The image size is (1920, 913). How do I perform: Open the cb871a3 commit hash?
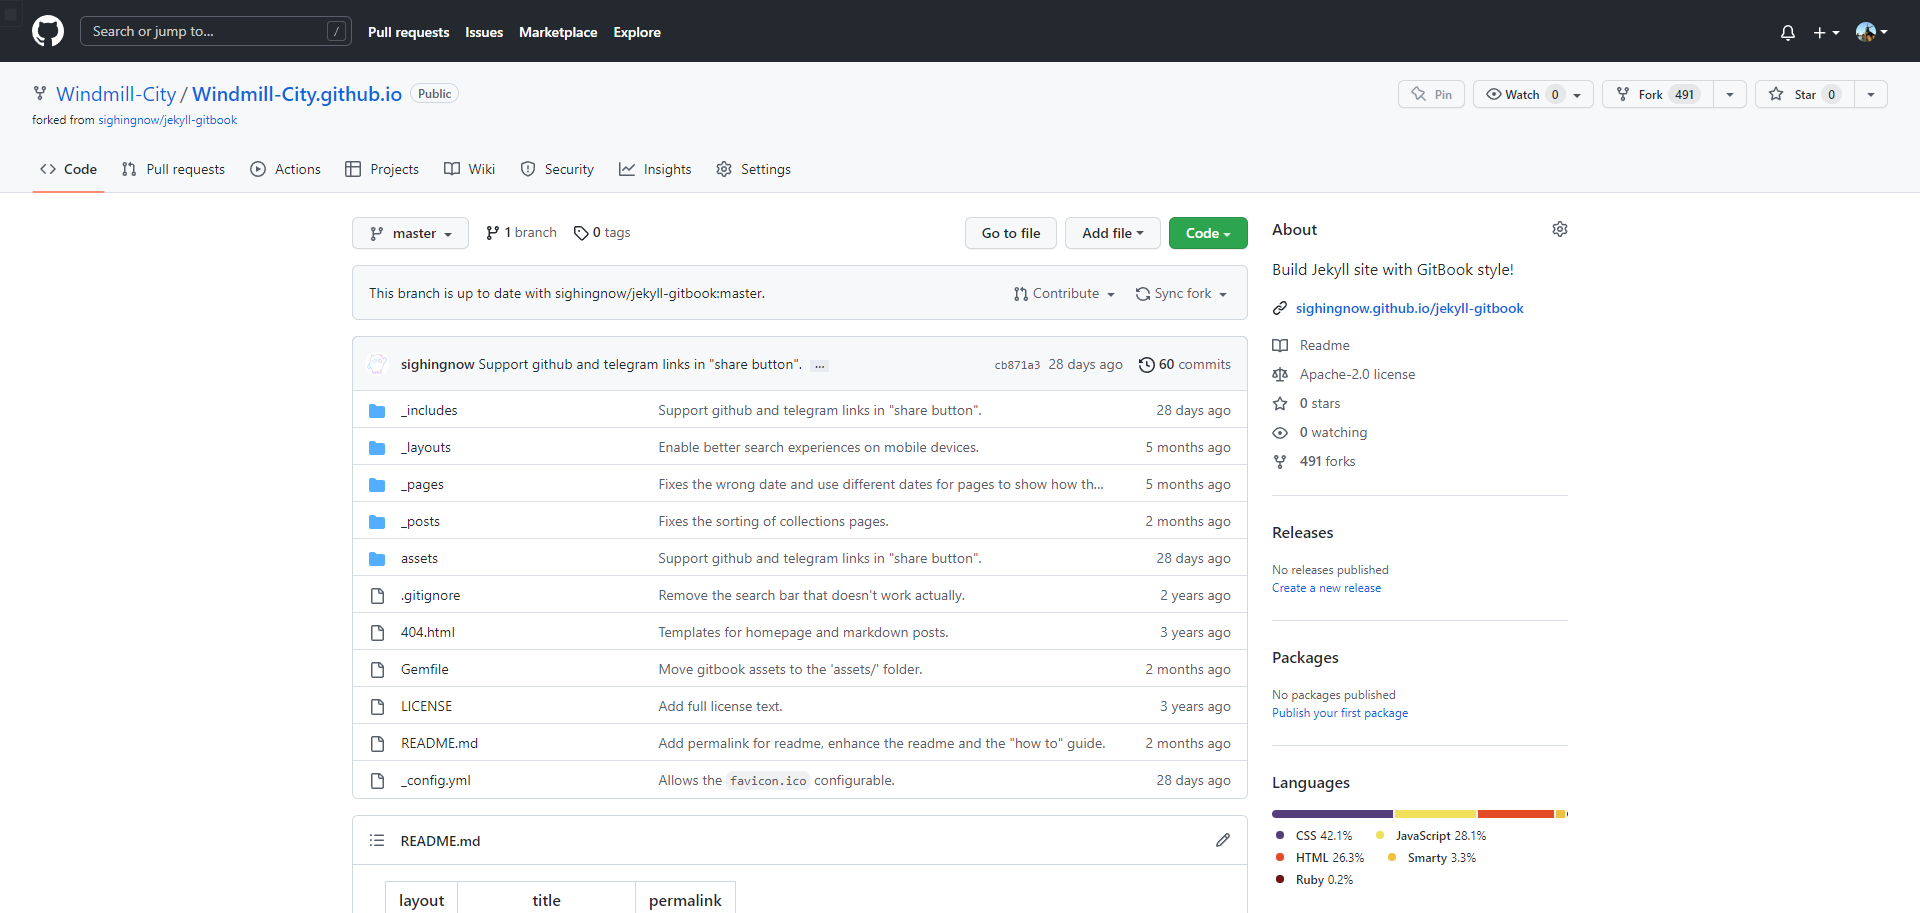tap(1017, 365)
